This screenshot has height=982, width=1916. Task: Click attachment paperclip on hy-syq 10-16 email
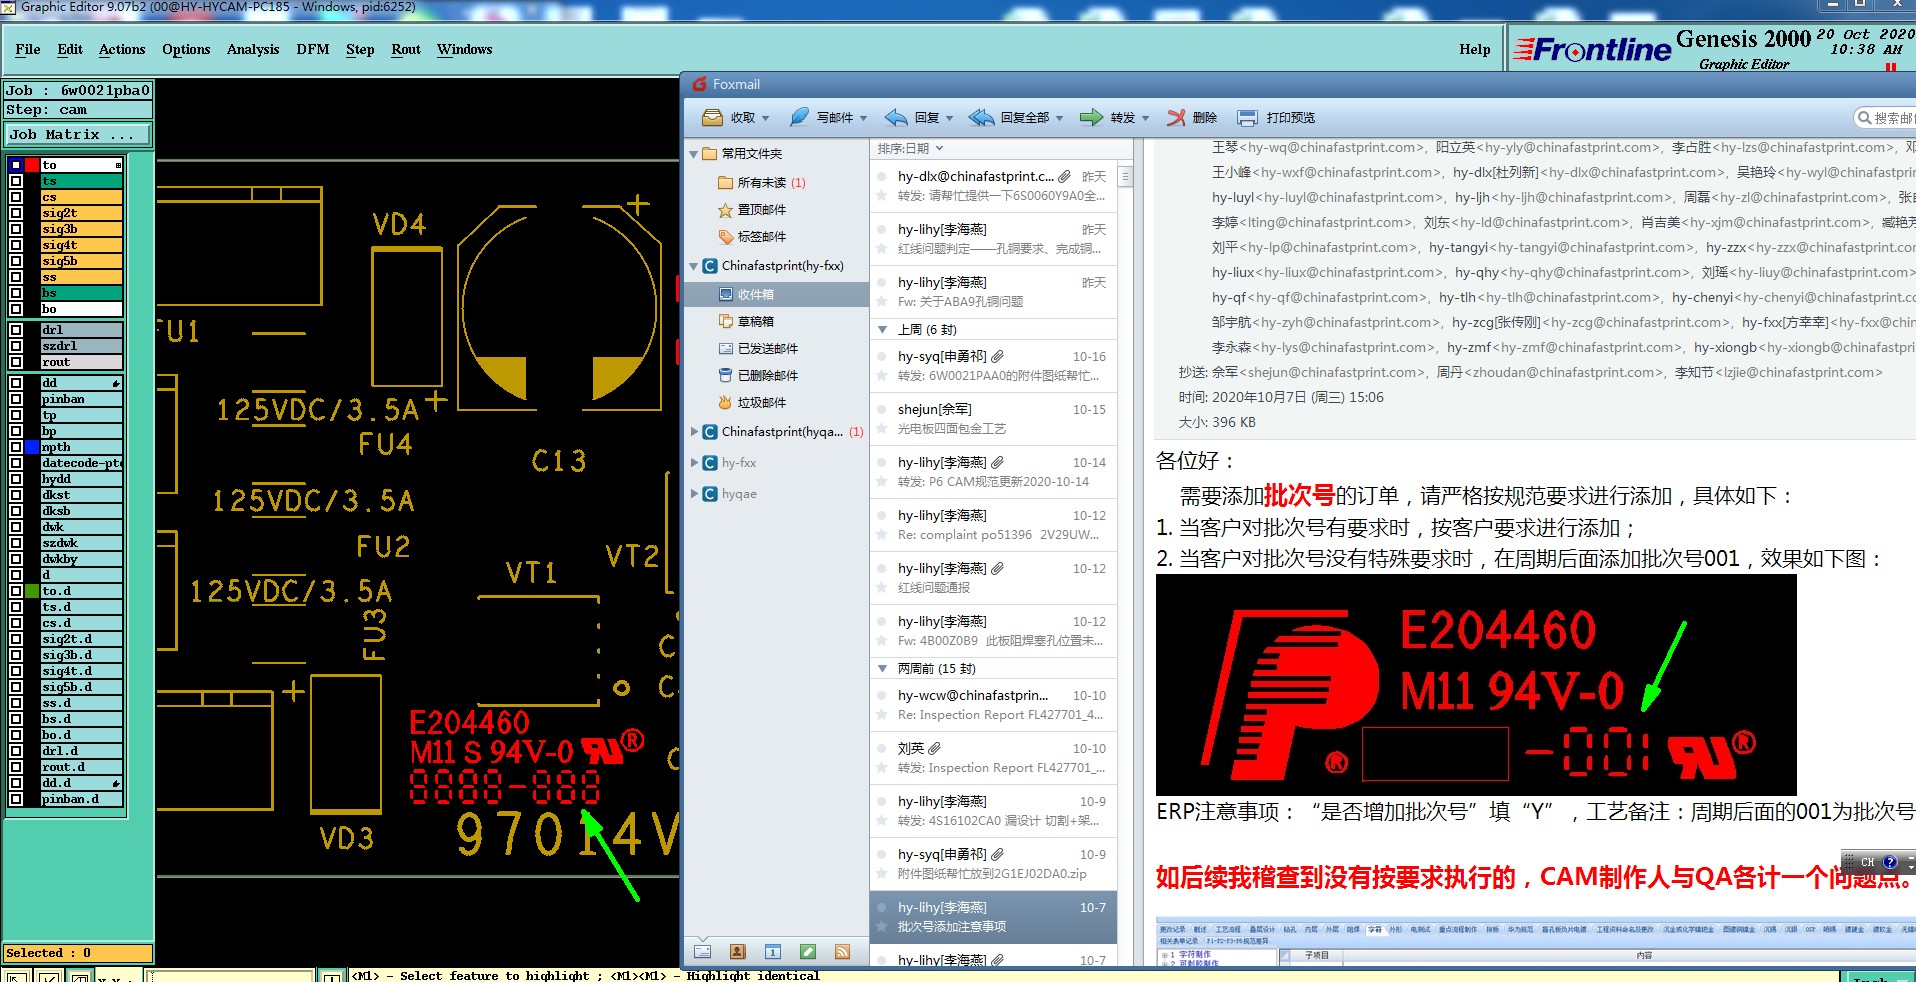pyautogui.click(x=998, y=356)
